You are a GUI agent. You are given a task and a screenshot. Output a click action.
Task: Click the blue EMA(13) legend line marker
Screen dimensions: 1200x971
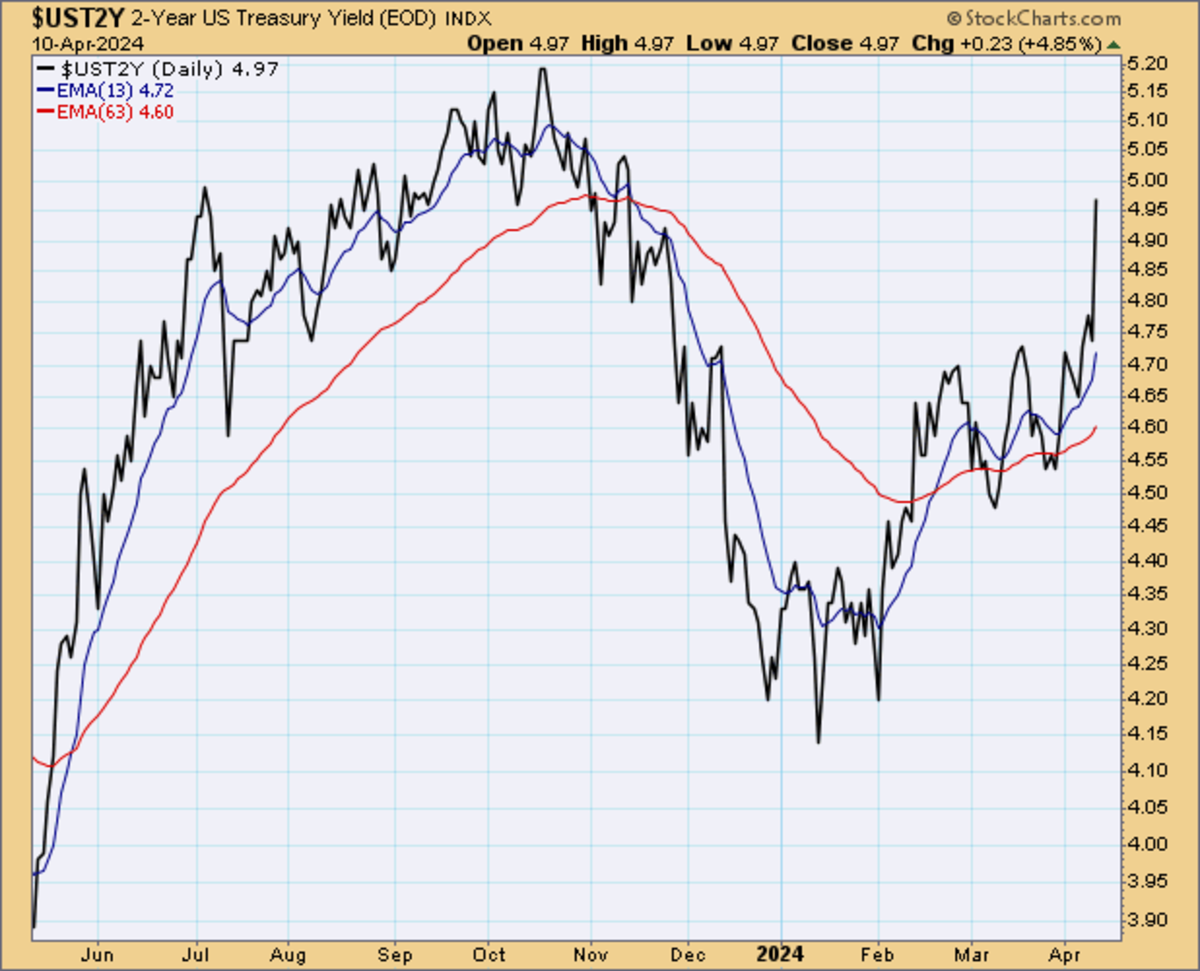[x=47, y=90]
